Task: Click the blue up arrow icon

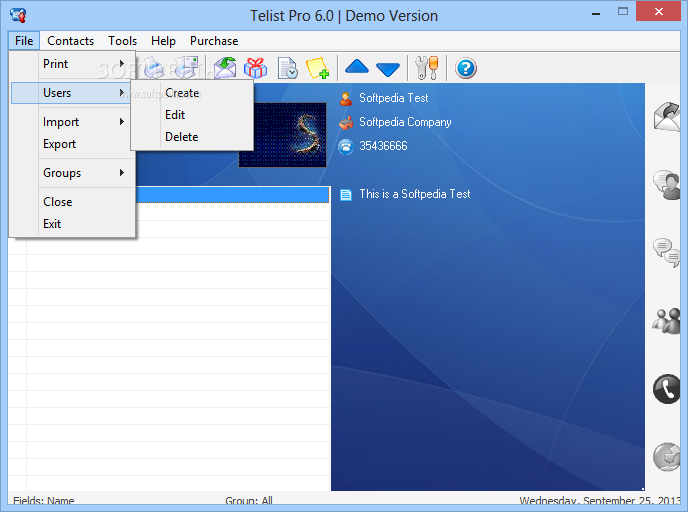Action: (x=357, y=67)
